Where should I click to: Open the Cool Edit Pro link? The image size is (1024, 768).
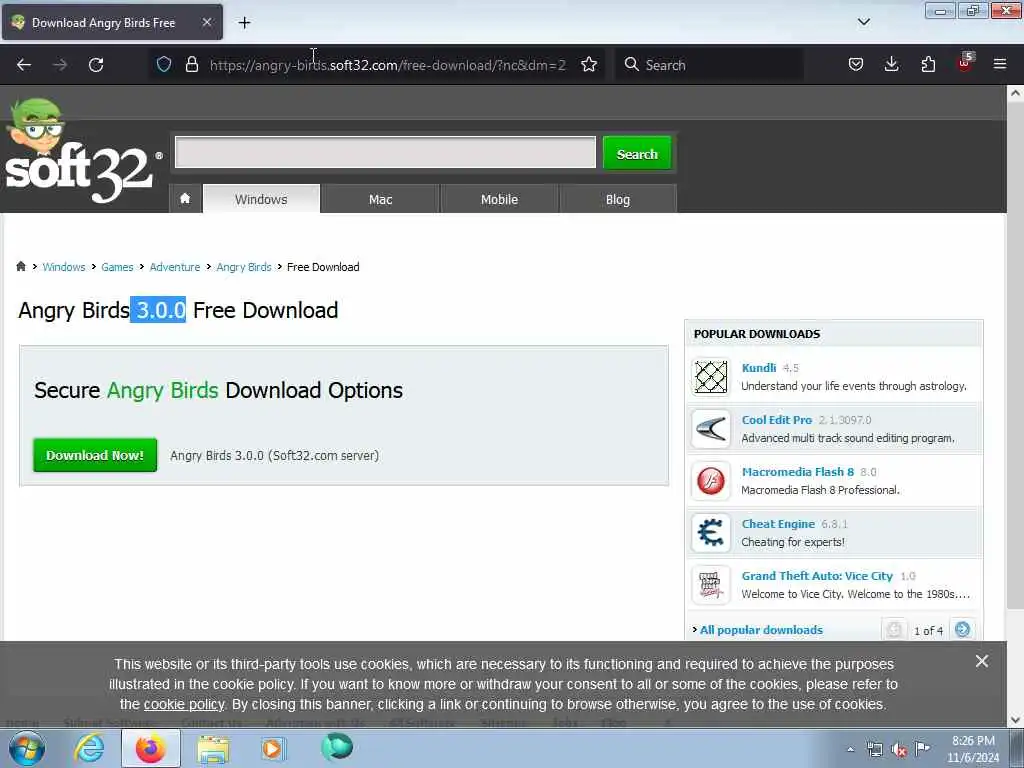tap(776, 420)
